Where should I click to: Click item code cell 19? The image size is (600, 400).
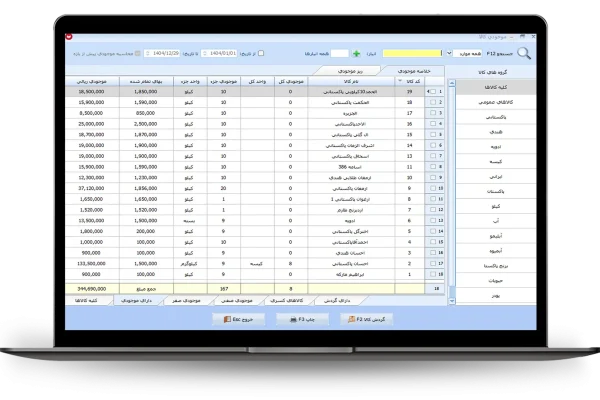click(x=409, y=91)
